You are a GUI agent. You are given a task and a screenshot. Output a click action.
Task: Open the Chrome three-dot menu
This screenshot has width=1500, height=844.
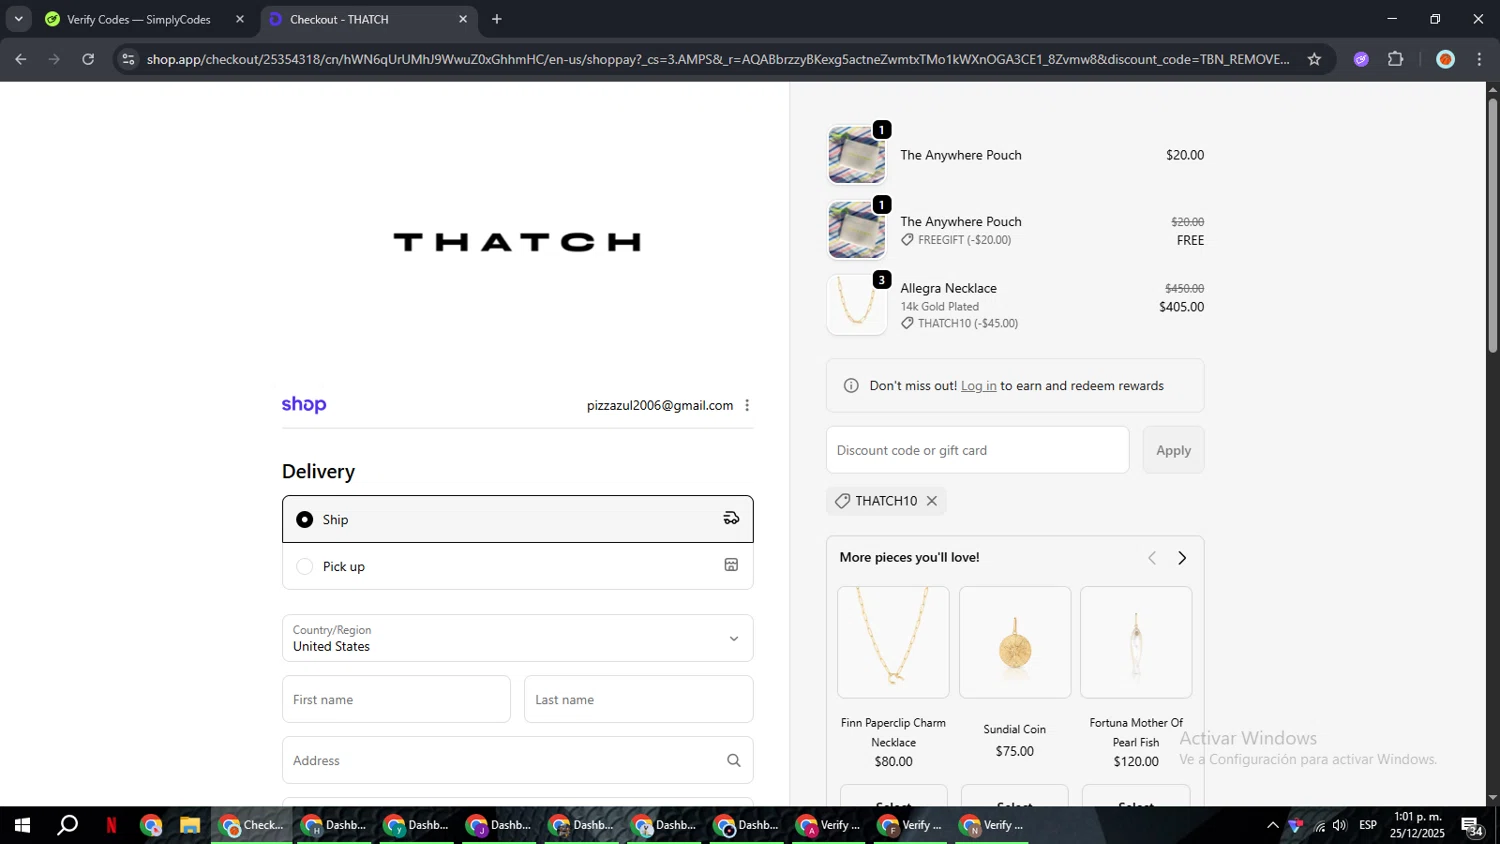coord(1479,59)
